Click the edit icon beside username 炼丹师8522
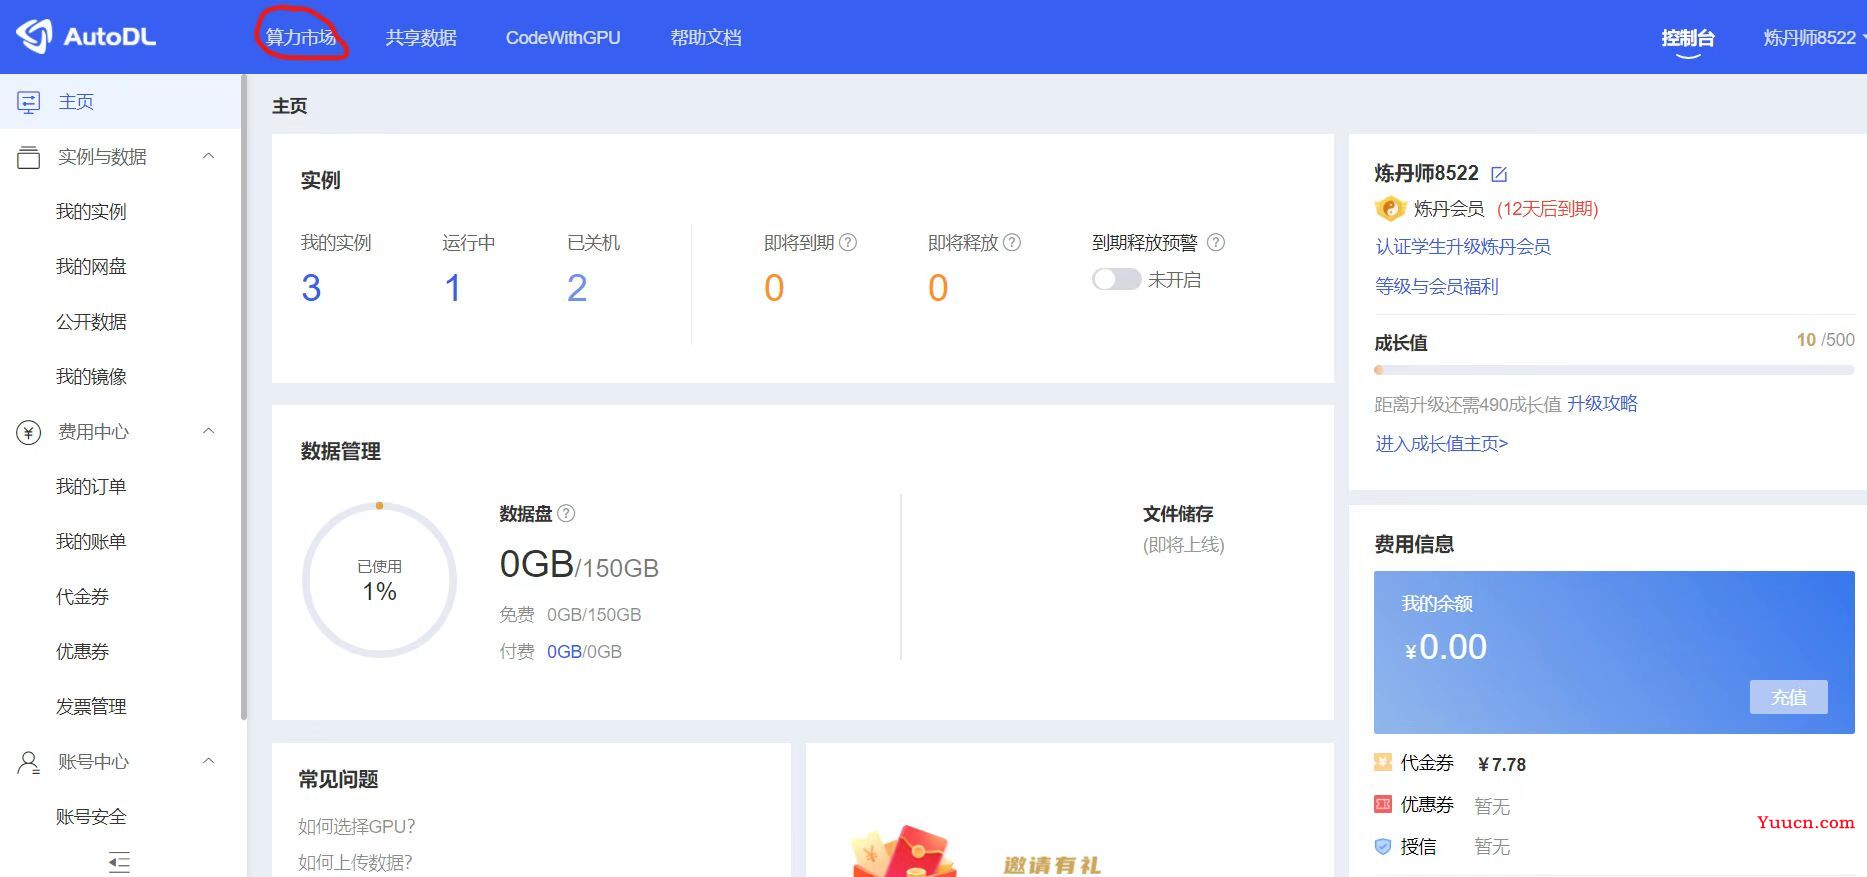The image size is (1867, 877). coord(1499,175)
